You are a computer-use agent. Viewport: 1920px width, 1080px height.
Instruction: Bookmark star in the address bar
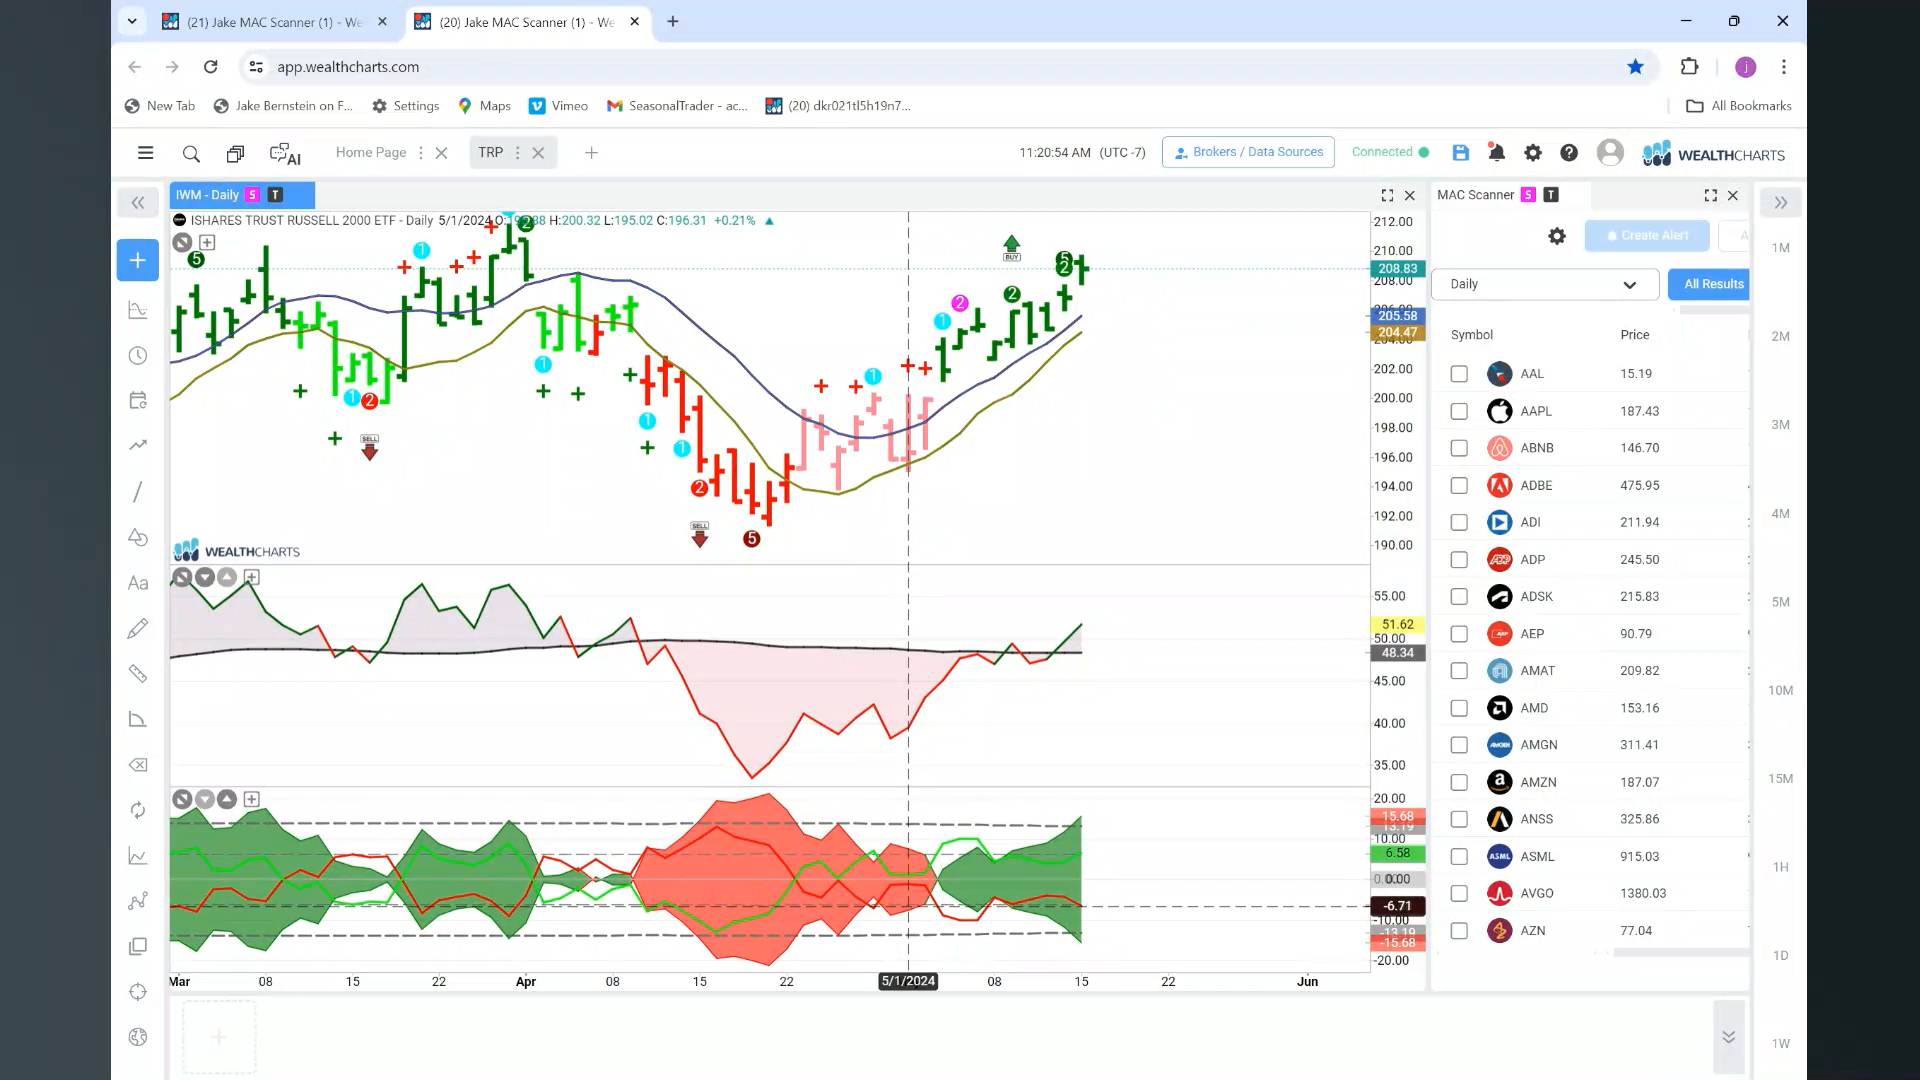coord(1635,67)
